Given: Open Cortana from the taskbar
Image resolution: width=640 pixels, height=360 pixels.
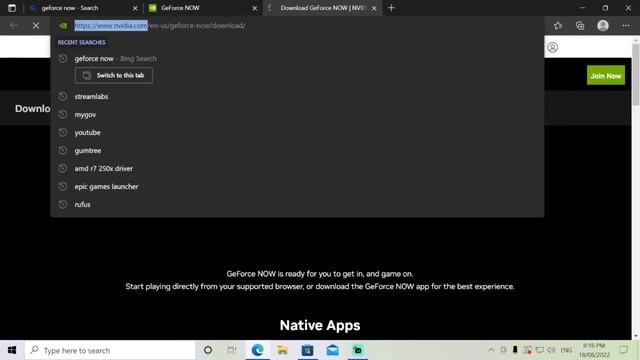Looking at the screenshot, I should (208, 350).
